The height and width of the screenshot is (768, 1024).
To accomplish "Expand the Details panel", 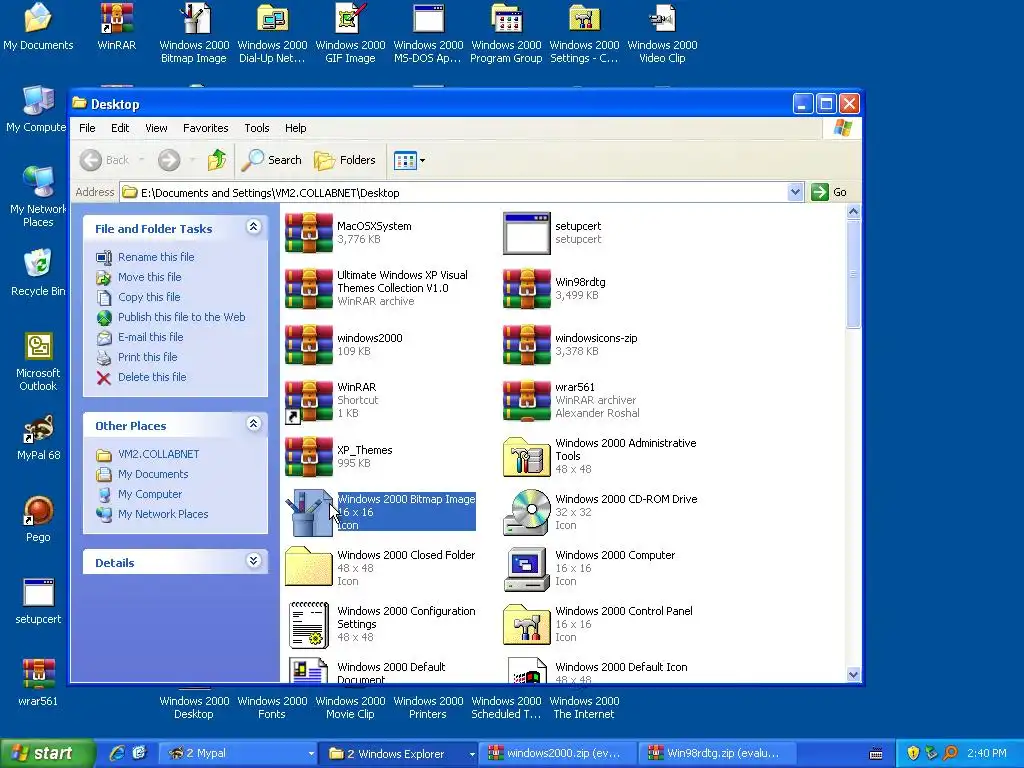I will [x=253, y=560].
